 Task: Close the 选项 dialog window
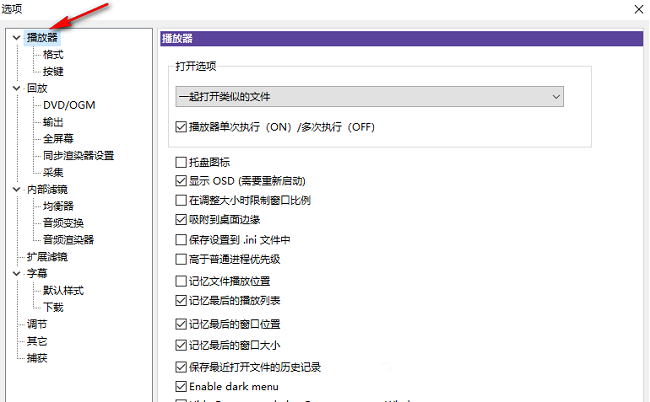tap(639, 9)
